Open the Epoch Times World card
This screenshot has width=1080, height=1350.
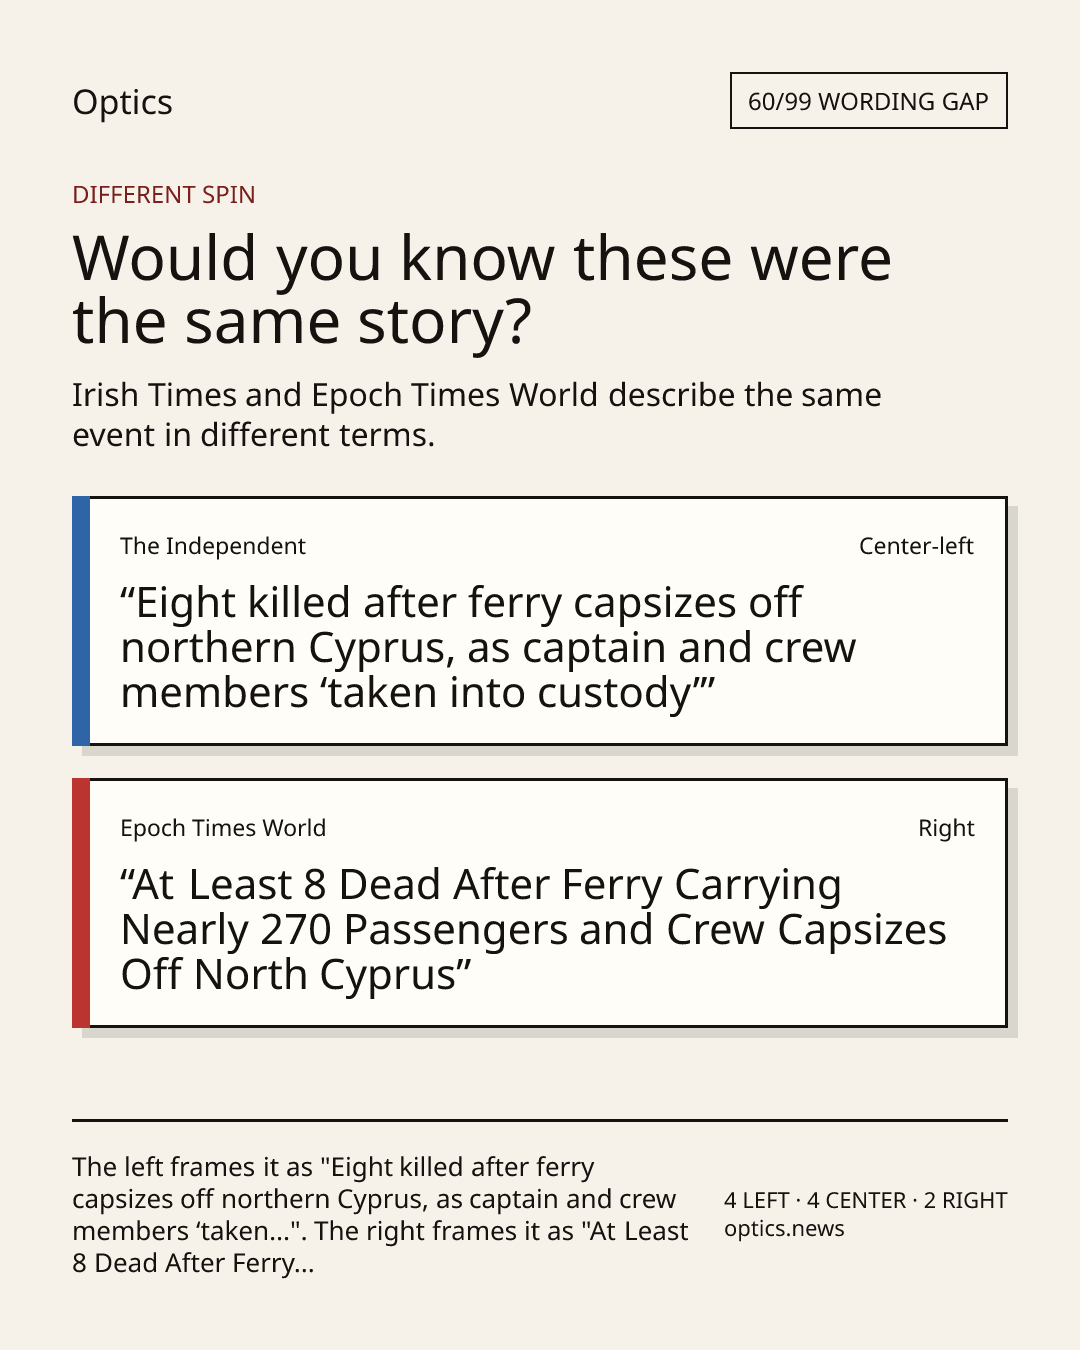(x=539, y=903)
